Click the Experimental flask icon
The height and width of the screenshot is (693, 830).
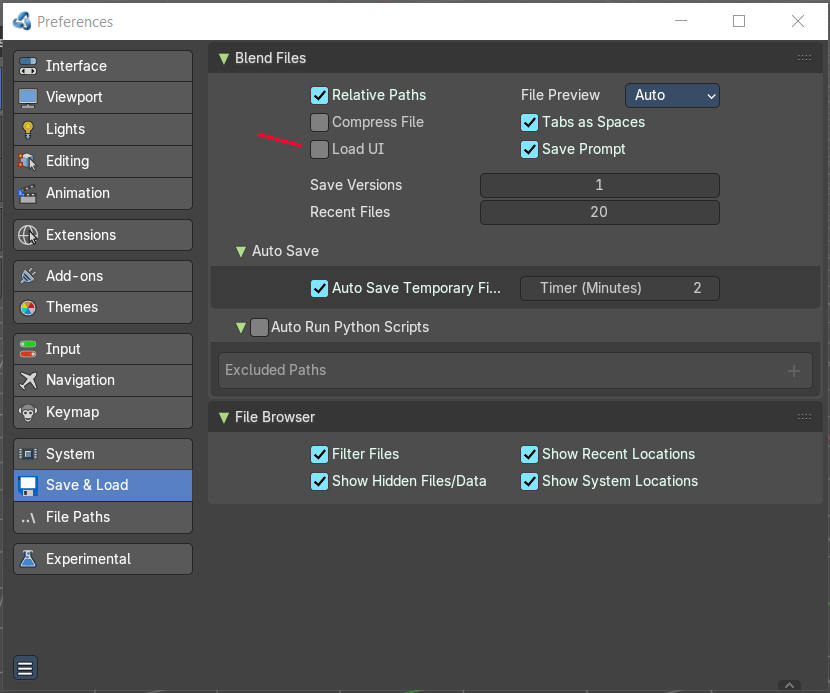click(28, 559)
